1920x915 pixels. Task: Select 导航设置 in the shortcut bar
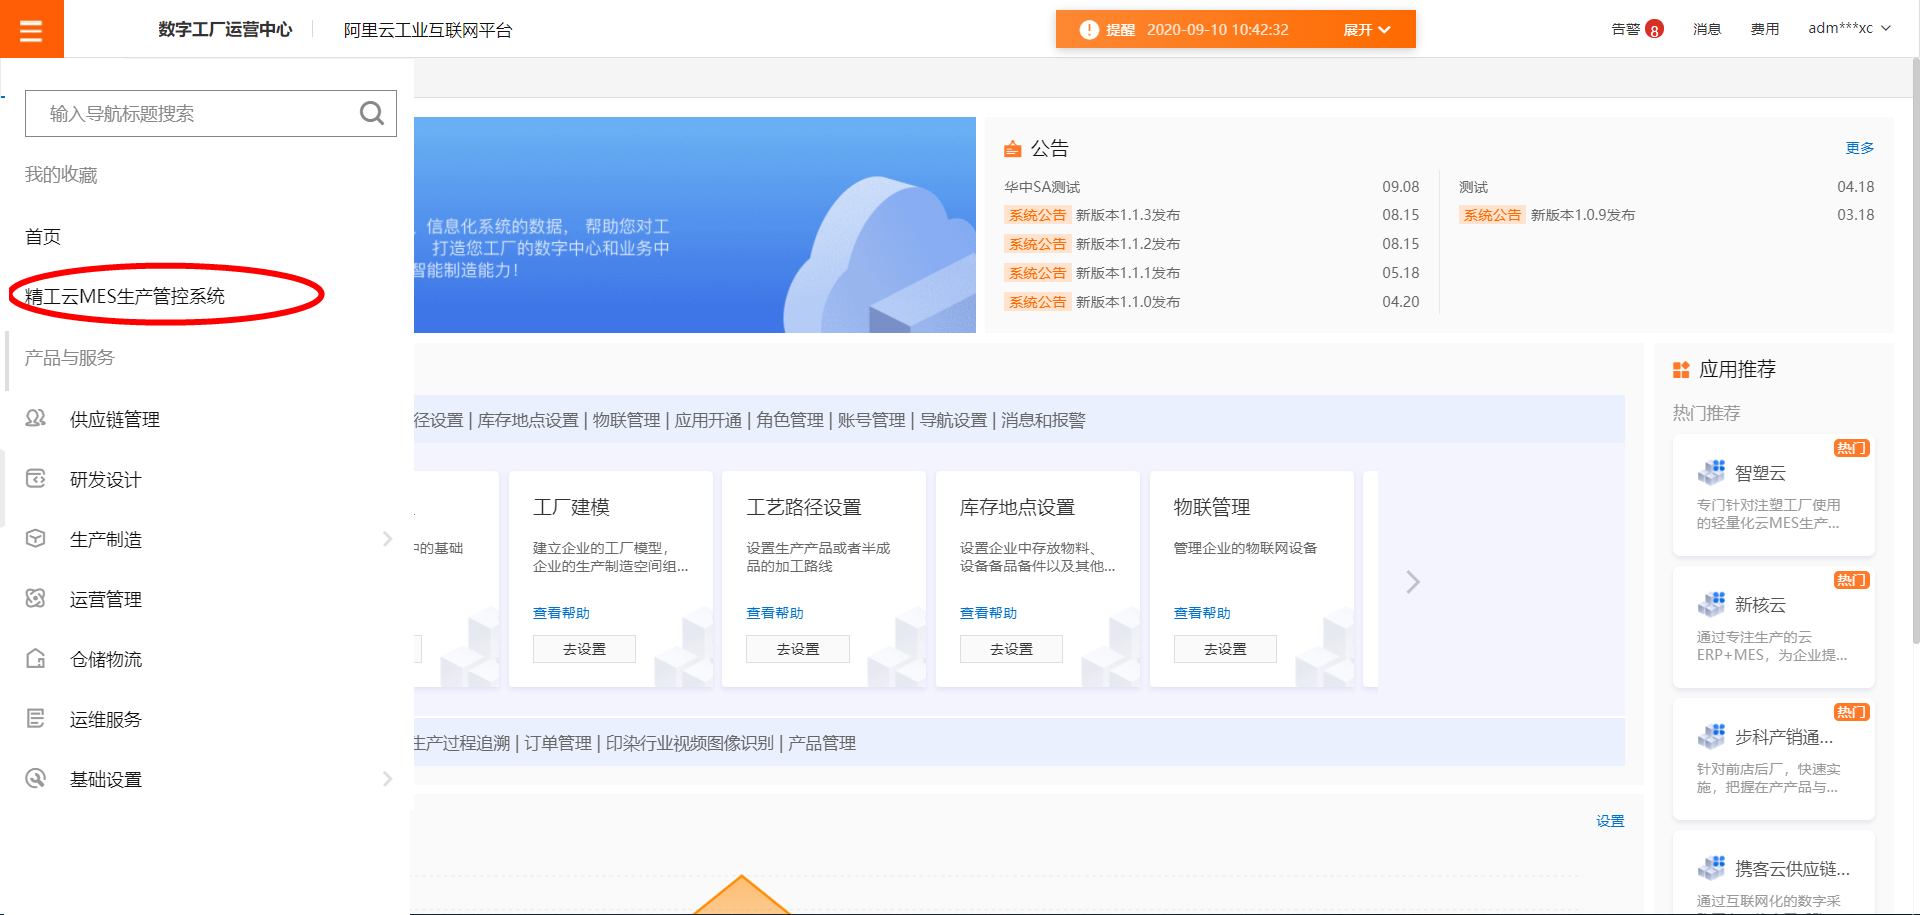click(x=953, y=420)
